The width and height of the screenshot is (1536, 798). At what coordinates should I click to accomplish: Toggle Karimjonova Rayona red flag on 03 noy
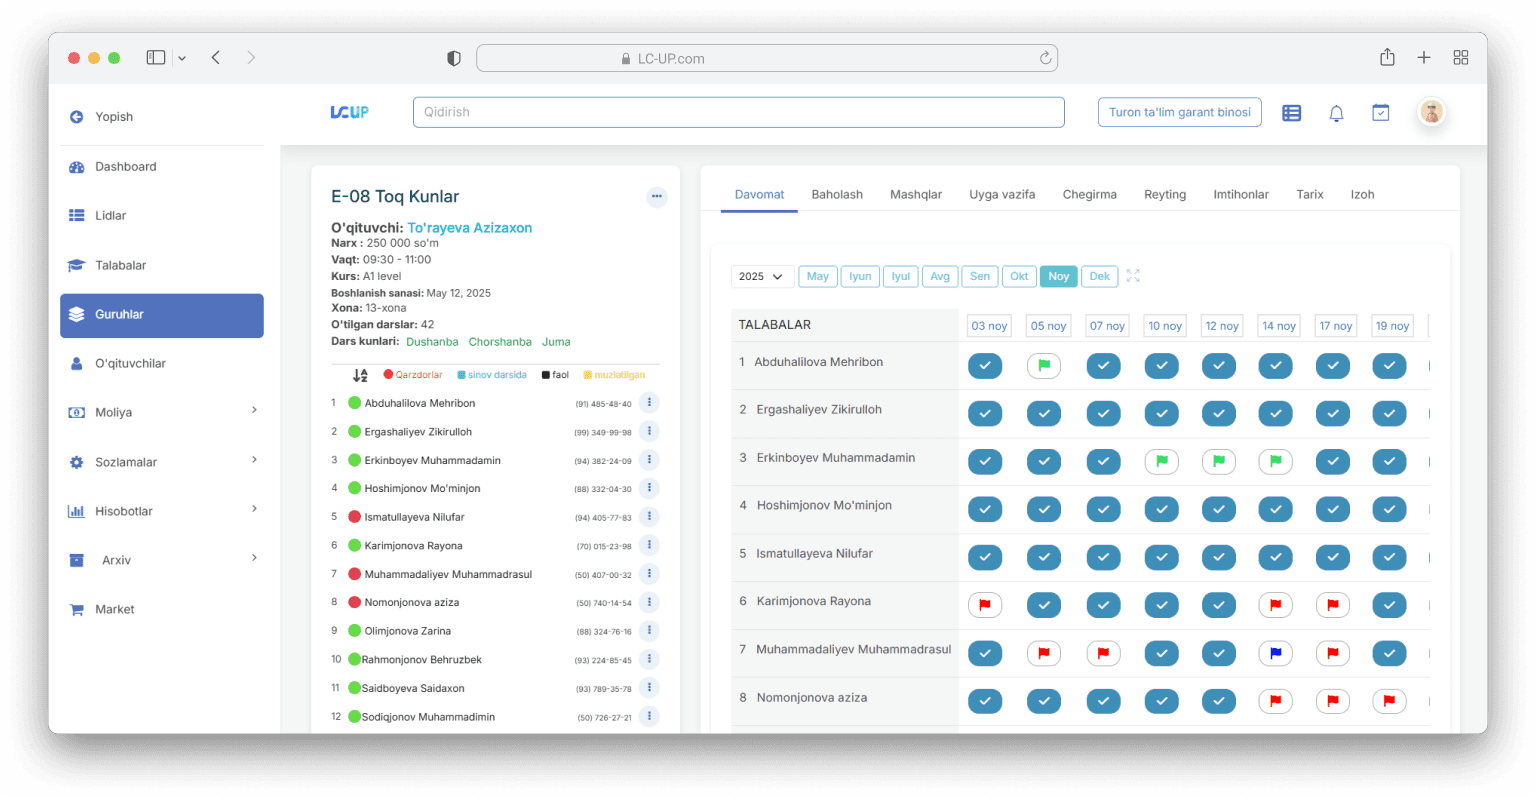985,605
